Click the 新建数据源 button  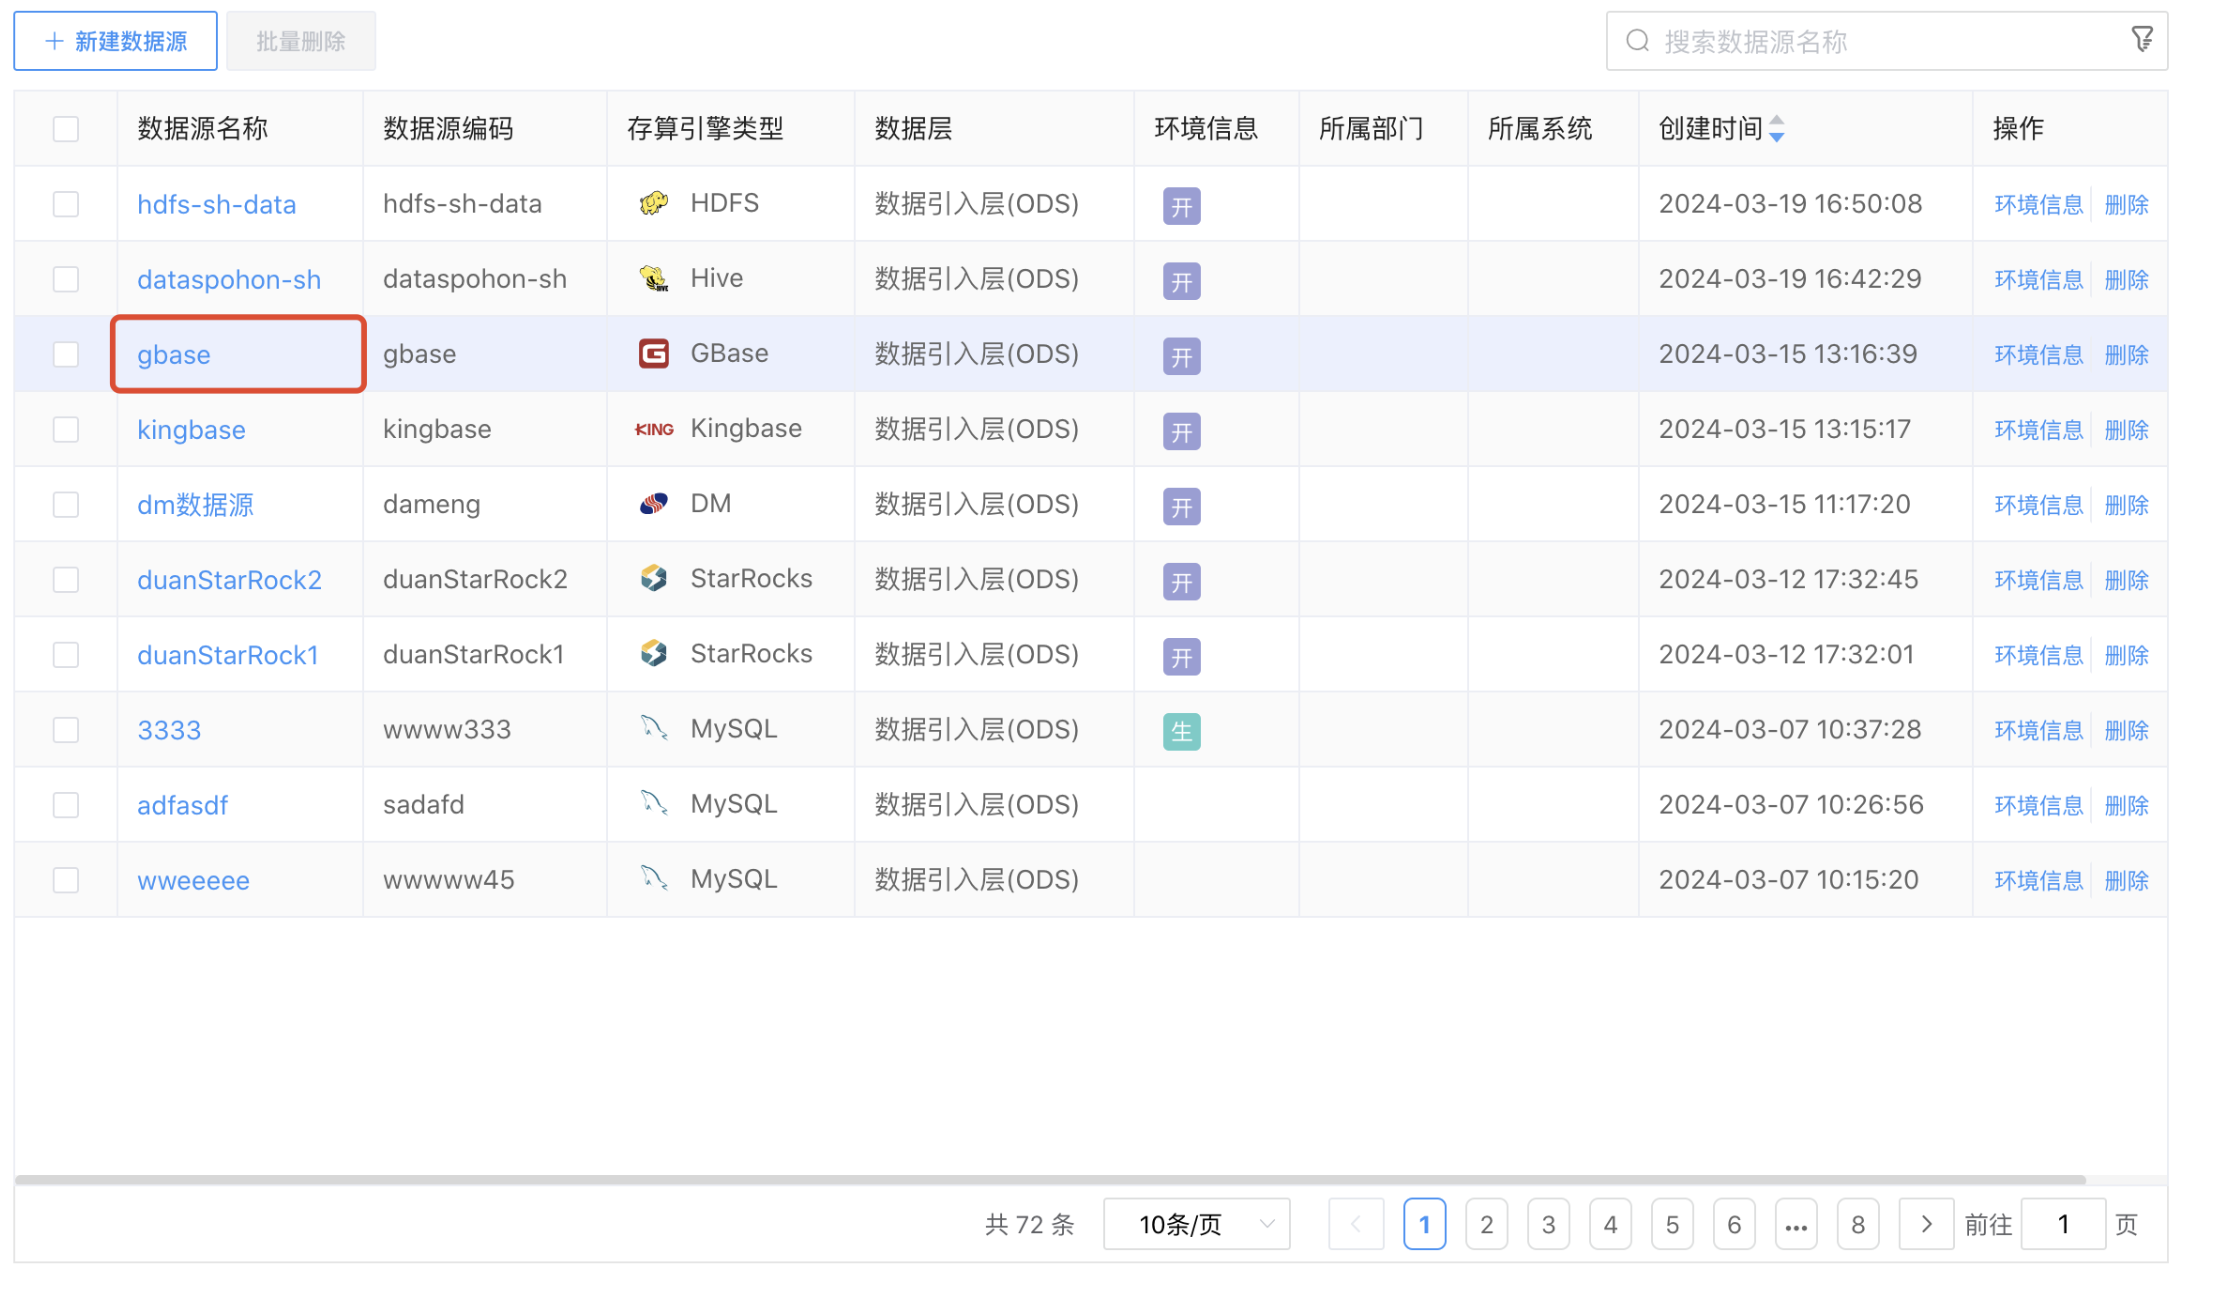click(x=115, y=40)
